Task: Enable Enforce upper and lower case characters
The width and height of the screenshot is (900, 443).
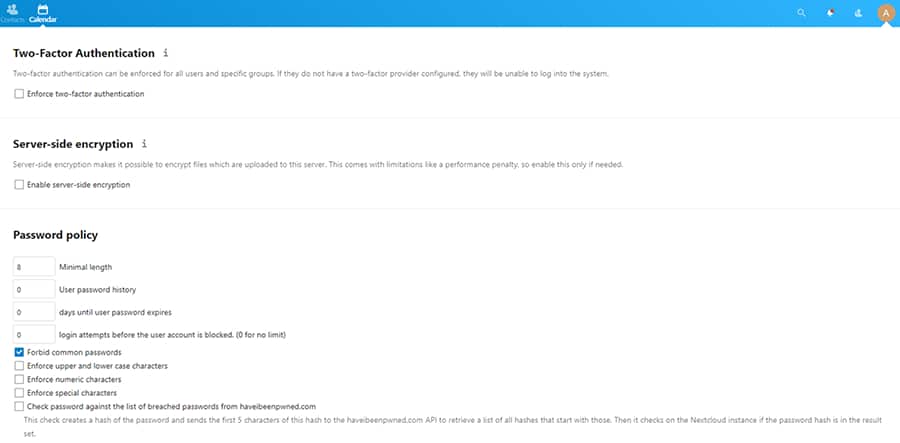Action: click(19, 366)
